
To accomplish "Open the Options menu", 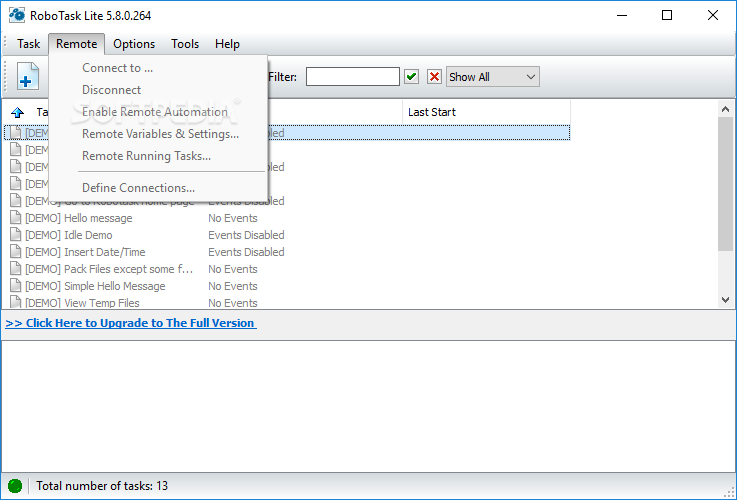I will 134,44.
